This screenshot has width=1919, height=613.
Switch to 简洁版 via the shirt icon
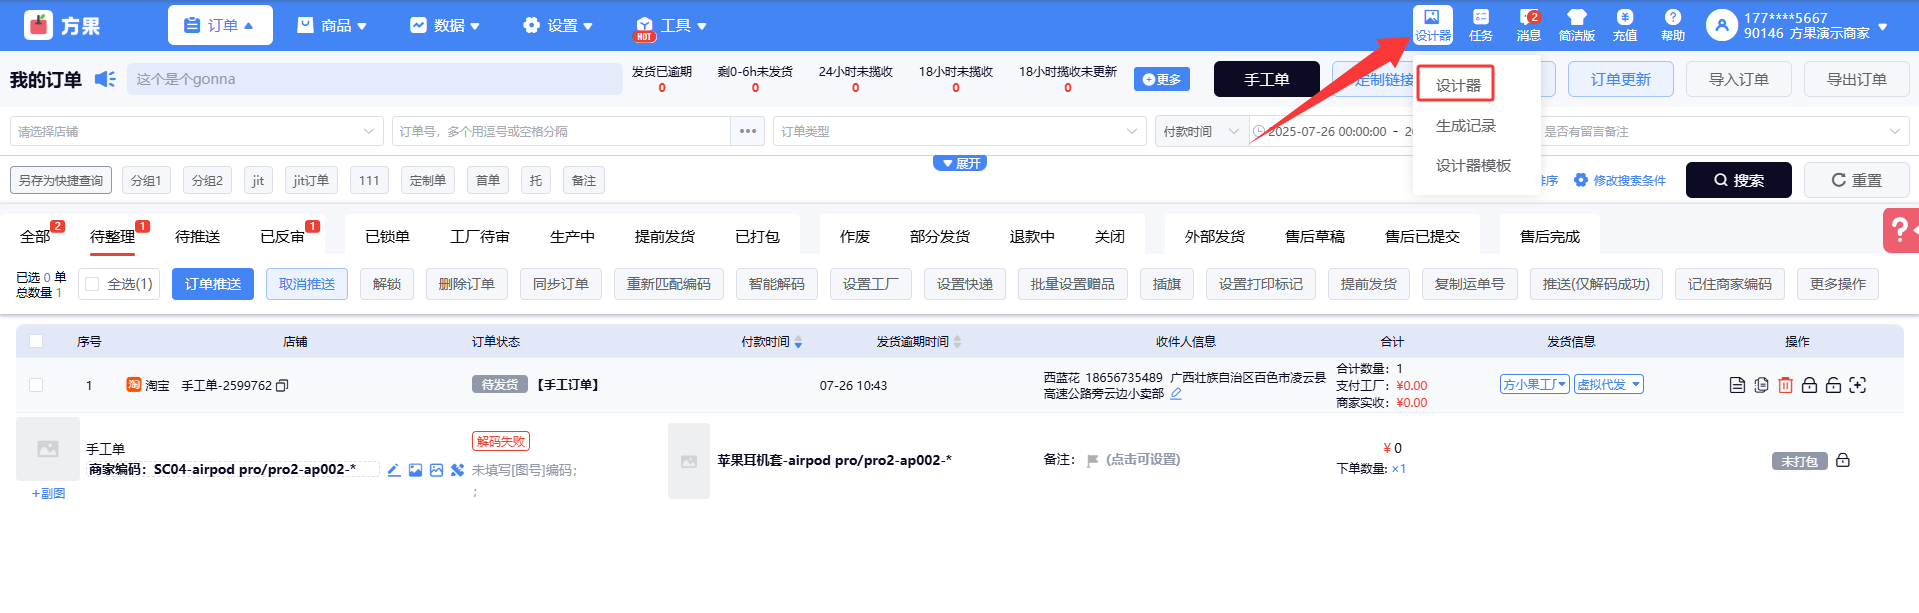coord(1576,24)
